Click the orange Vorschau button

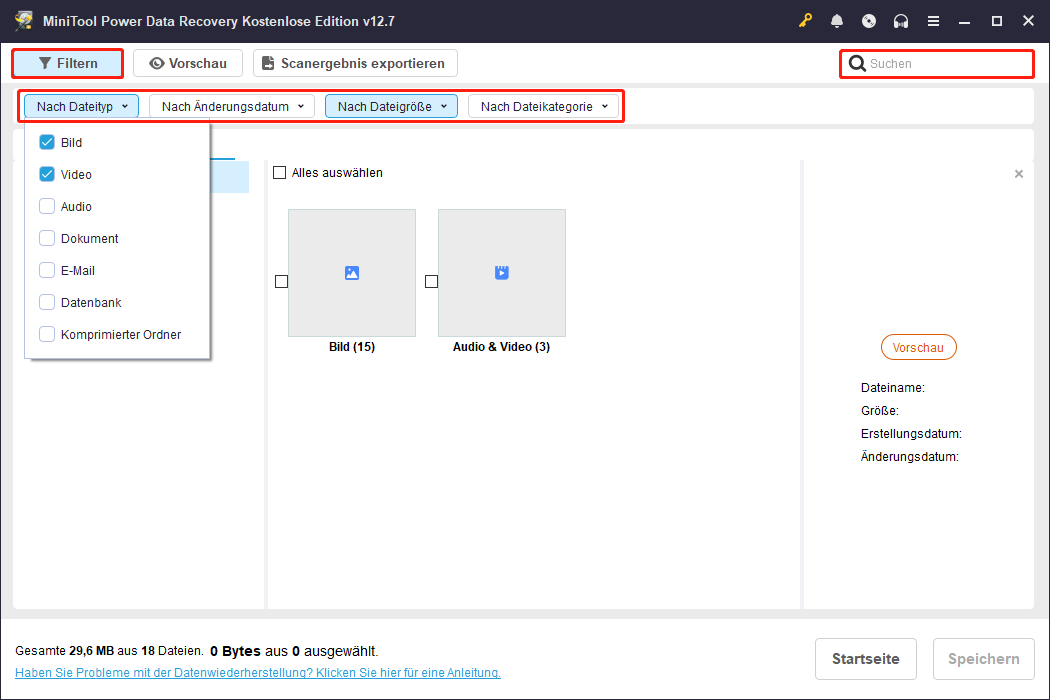click(918, 347)
